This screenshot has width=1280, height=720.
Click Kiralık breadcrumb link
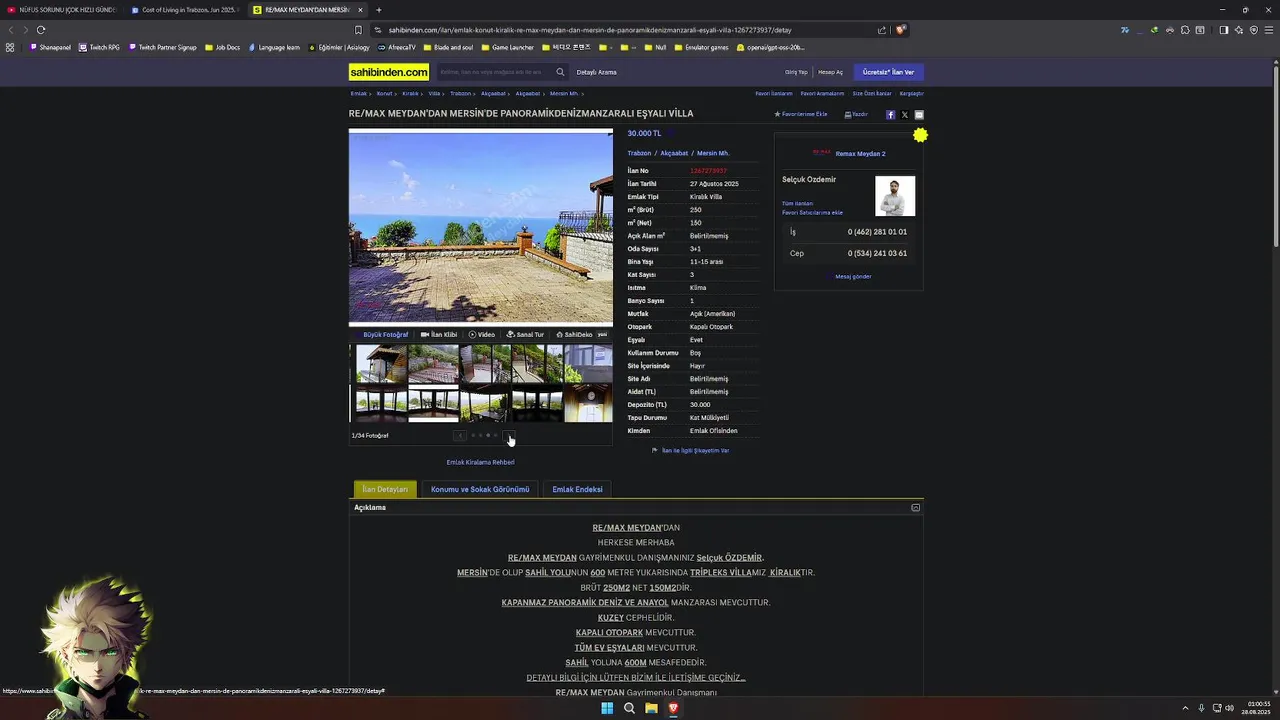coord(410,93)
